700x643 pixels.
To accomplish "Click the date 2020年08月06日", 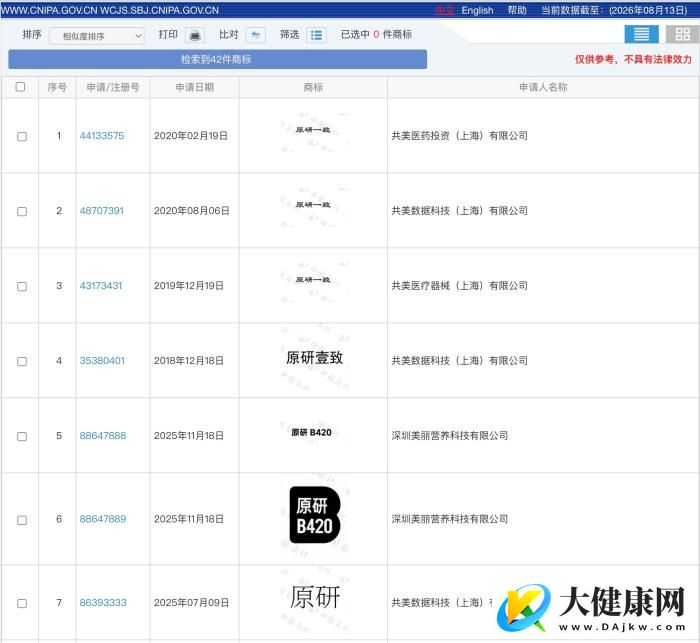I will (x=192, y=211).
